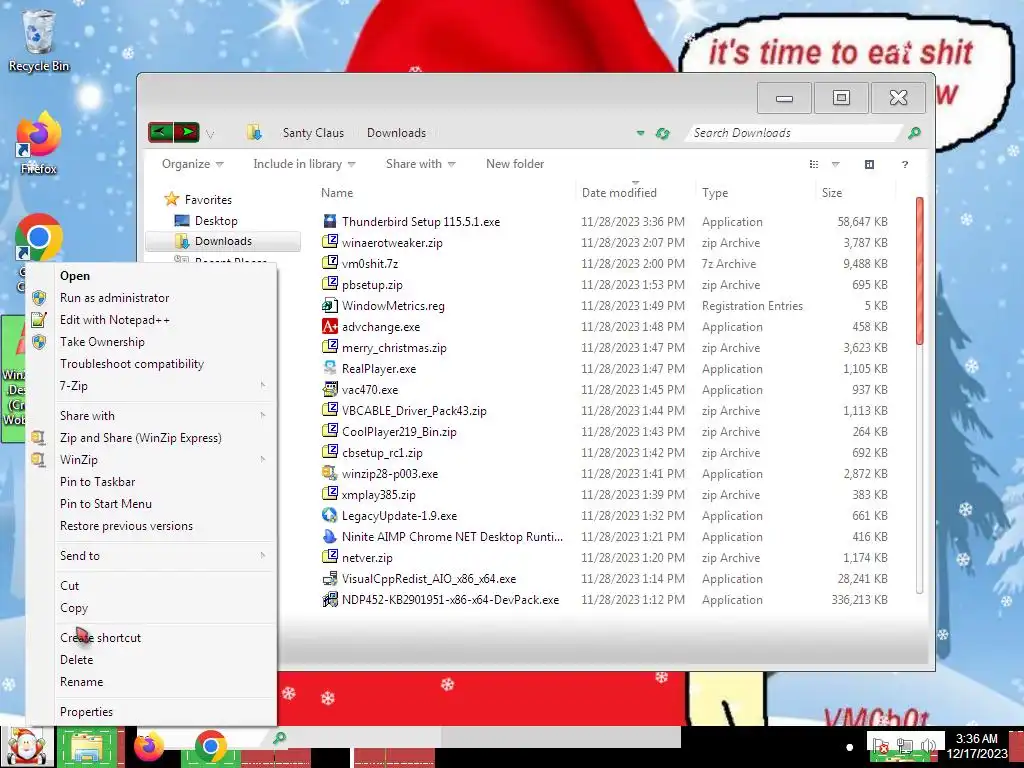The image size is (1024, 768).
Task: Expand the Share with toolbar dropdown
Action: 421,164
